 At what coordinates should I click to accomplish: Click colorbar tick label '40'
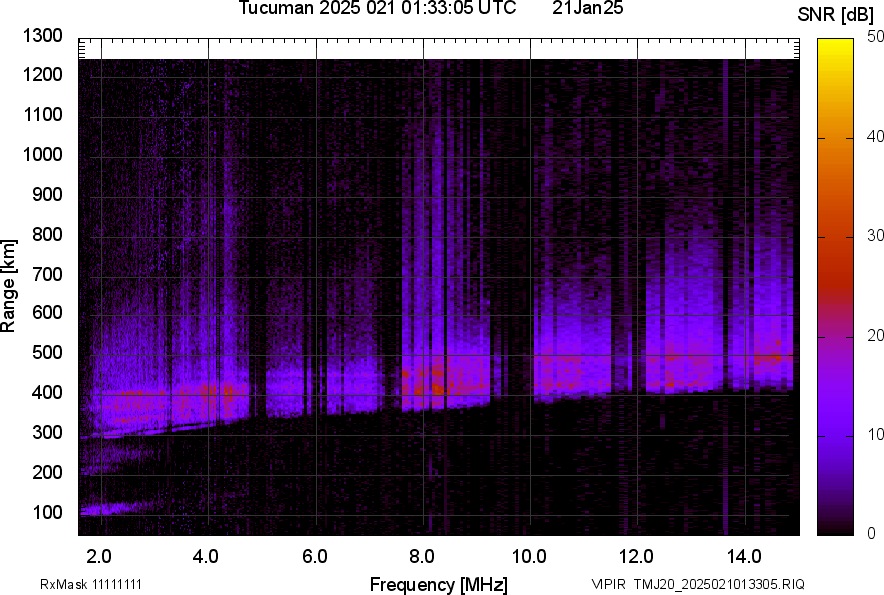(x=875, y=136)
